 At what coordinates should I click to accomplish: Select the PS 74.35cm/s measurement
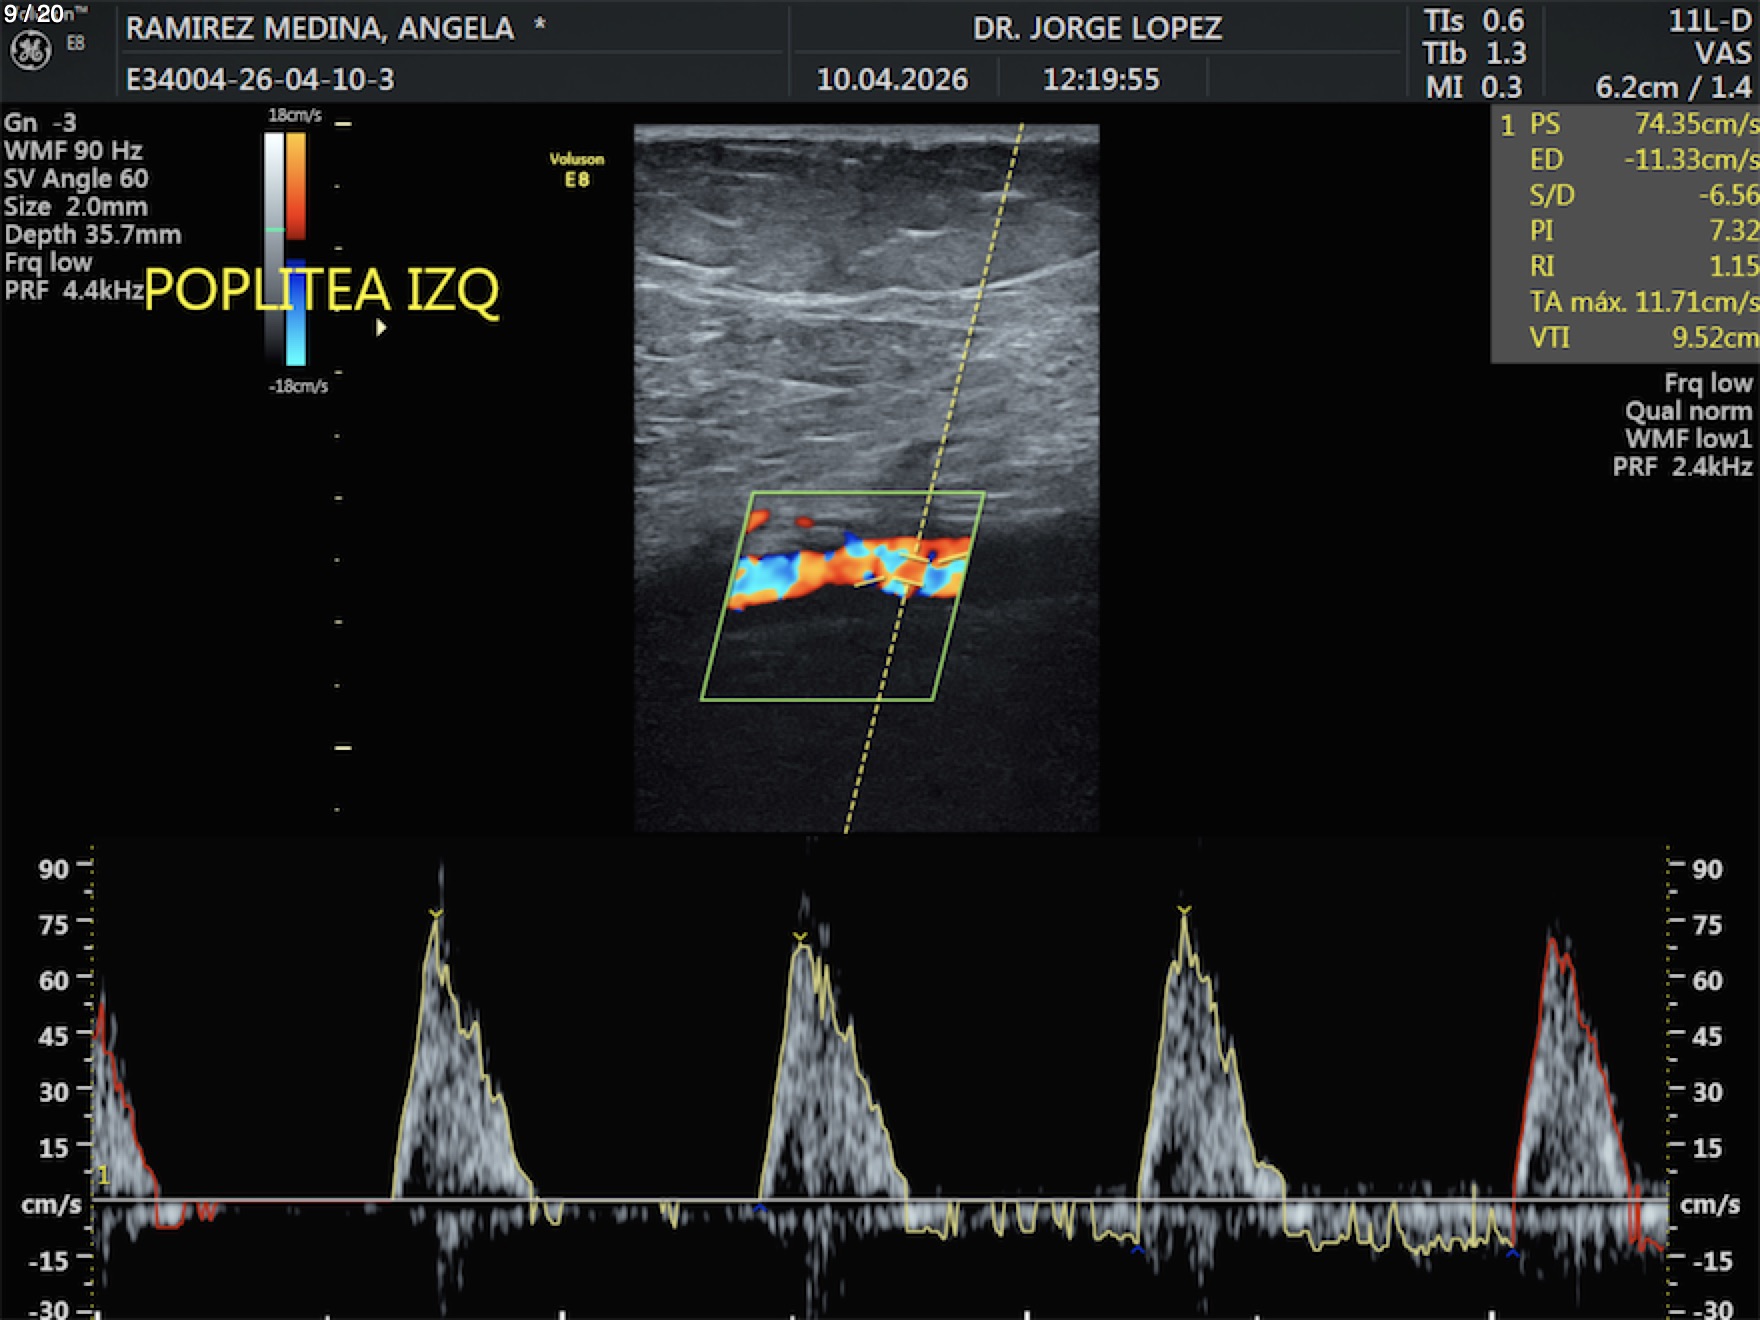(1640, 124)
